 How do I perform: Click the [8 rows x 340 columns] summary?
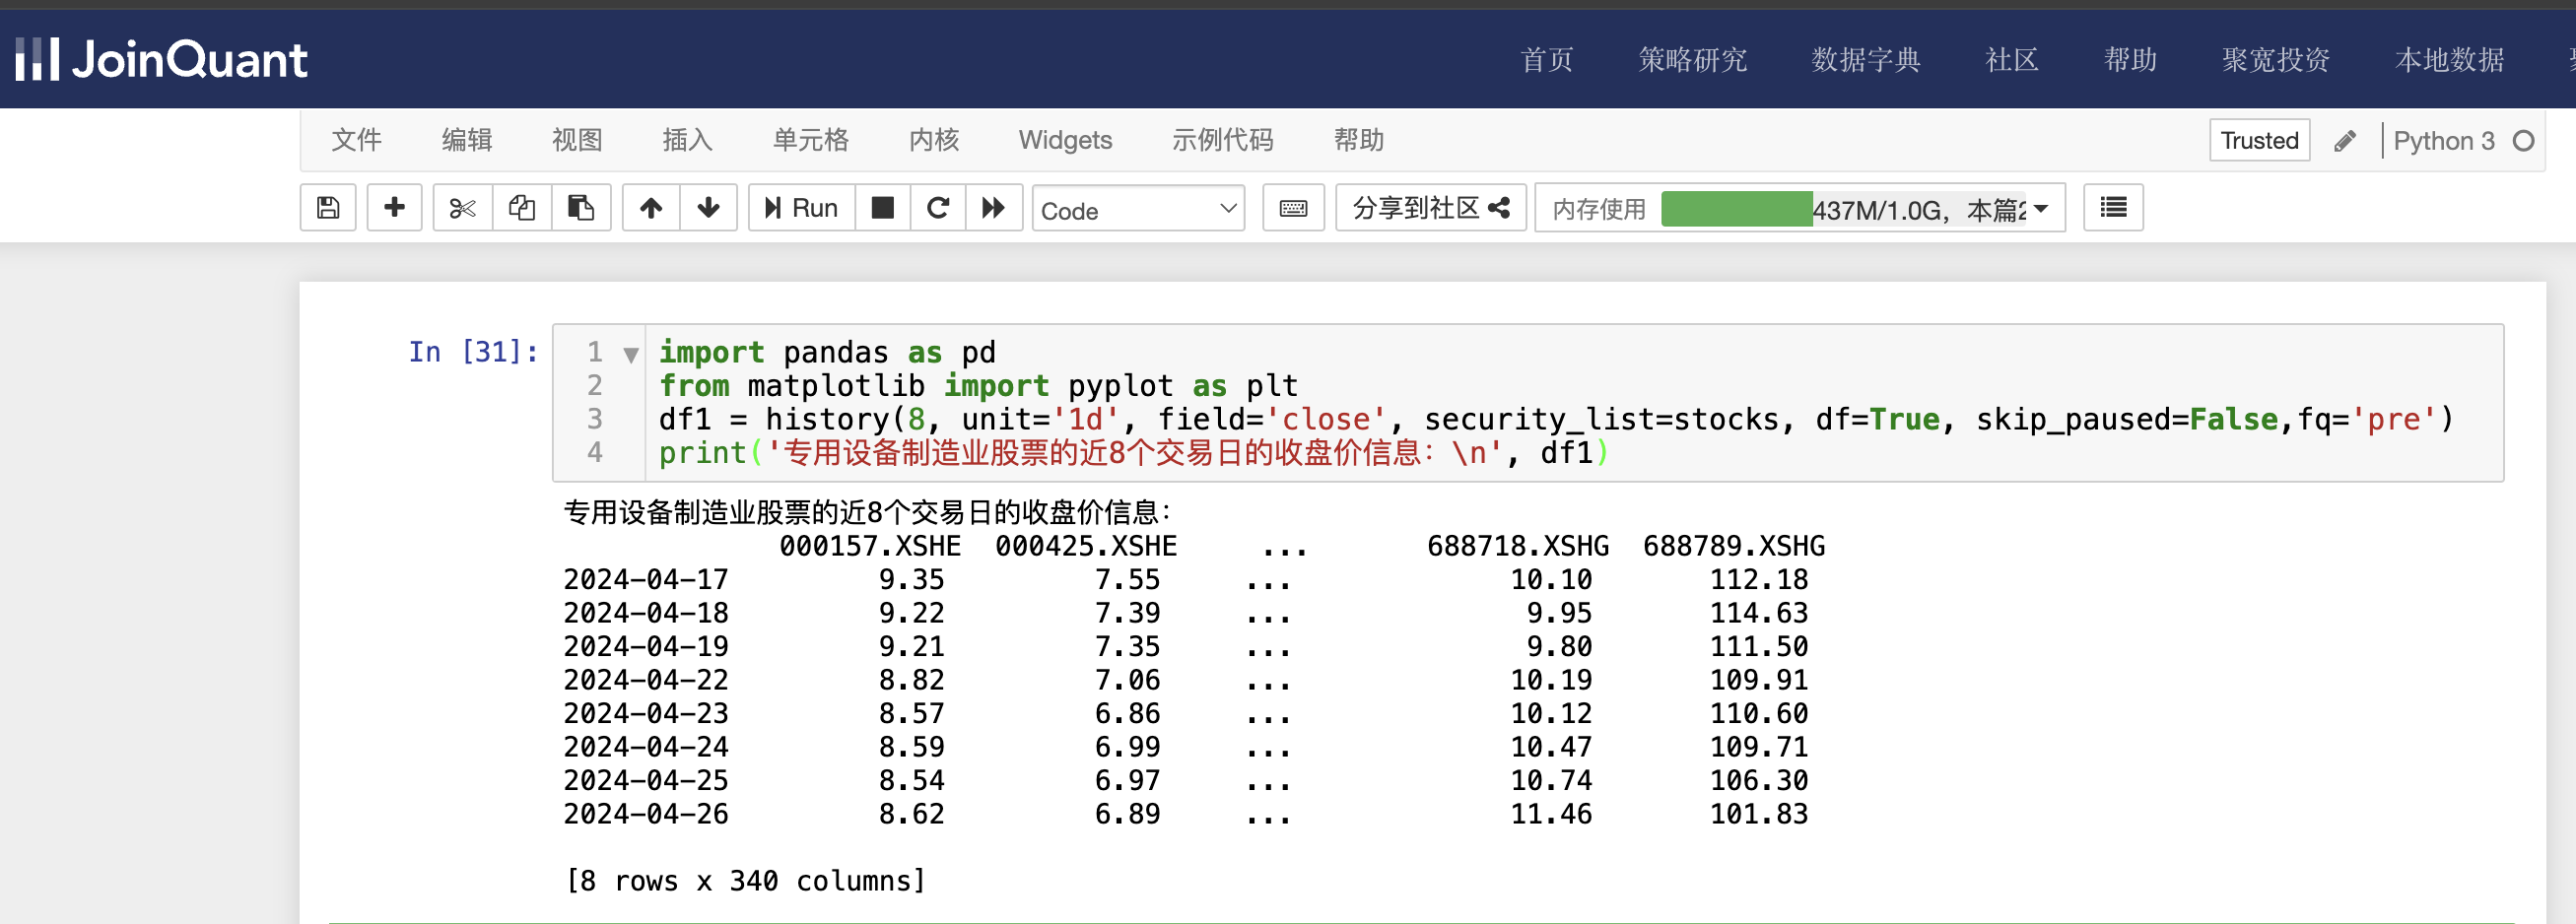point(746,881)
